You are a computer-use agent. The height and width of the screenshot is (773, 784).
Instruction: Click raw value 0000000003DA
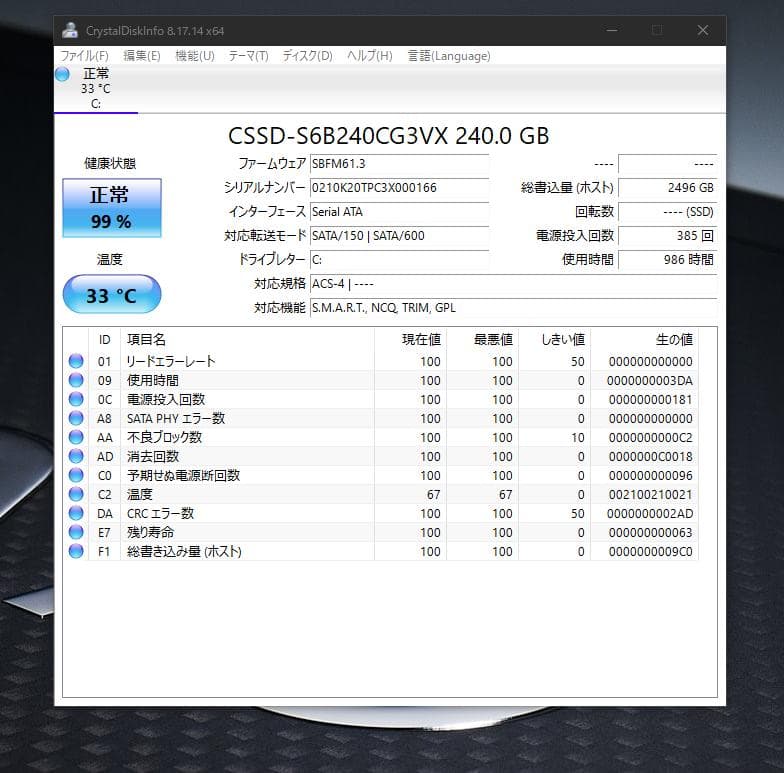point(650,380)
